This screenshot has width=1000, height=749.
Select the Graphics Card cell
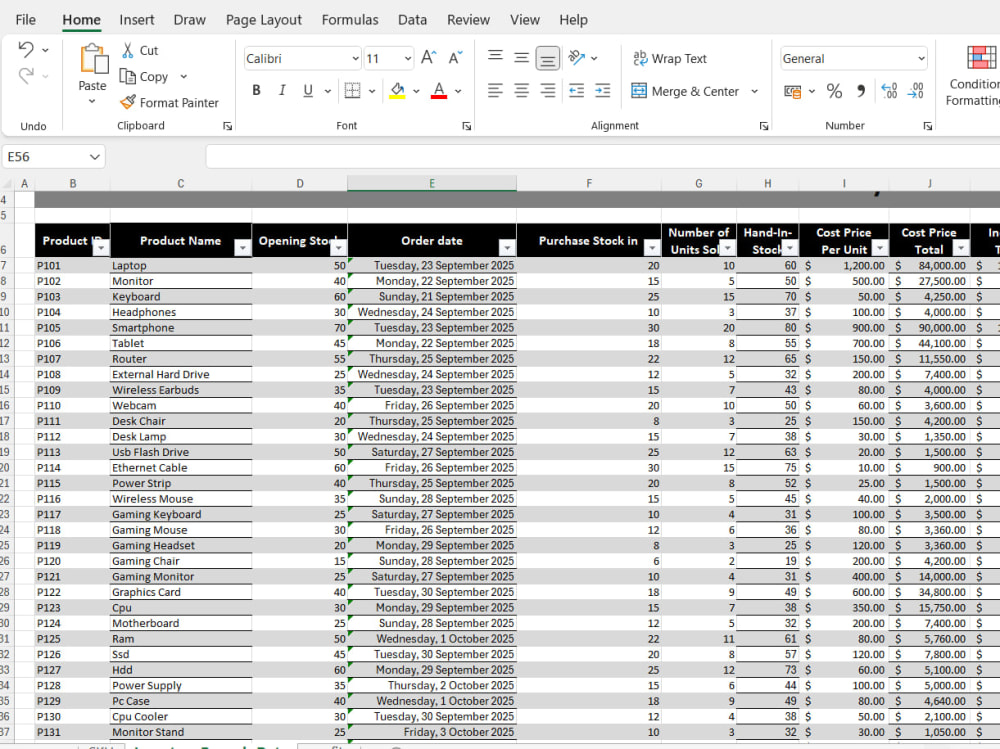[181, 592]
